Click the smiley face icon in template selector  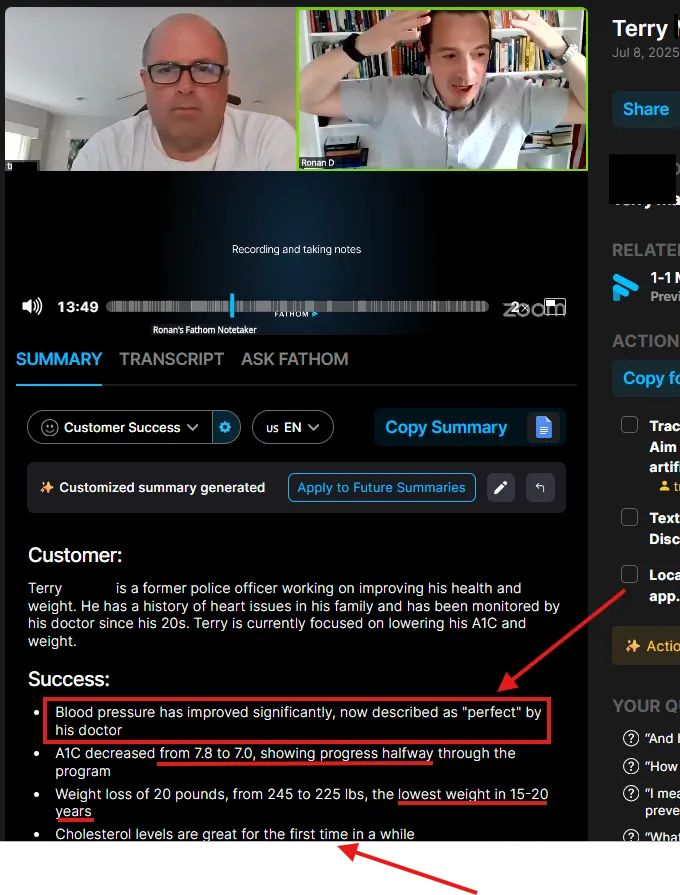pos(50,428)
